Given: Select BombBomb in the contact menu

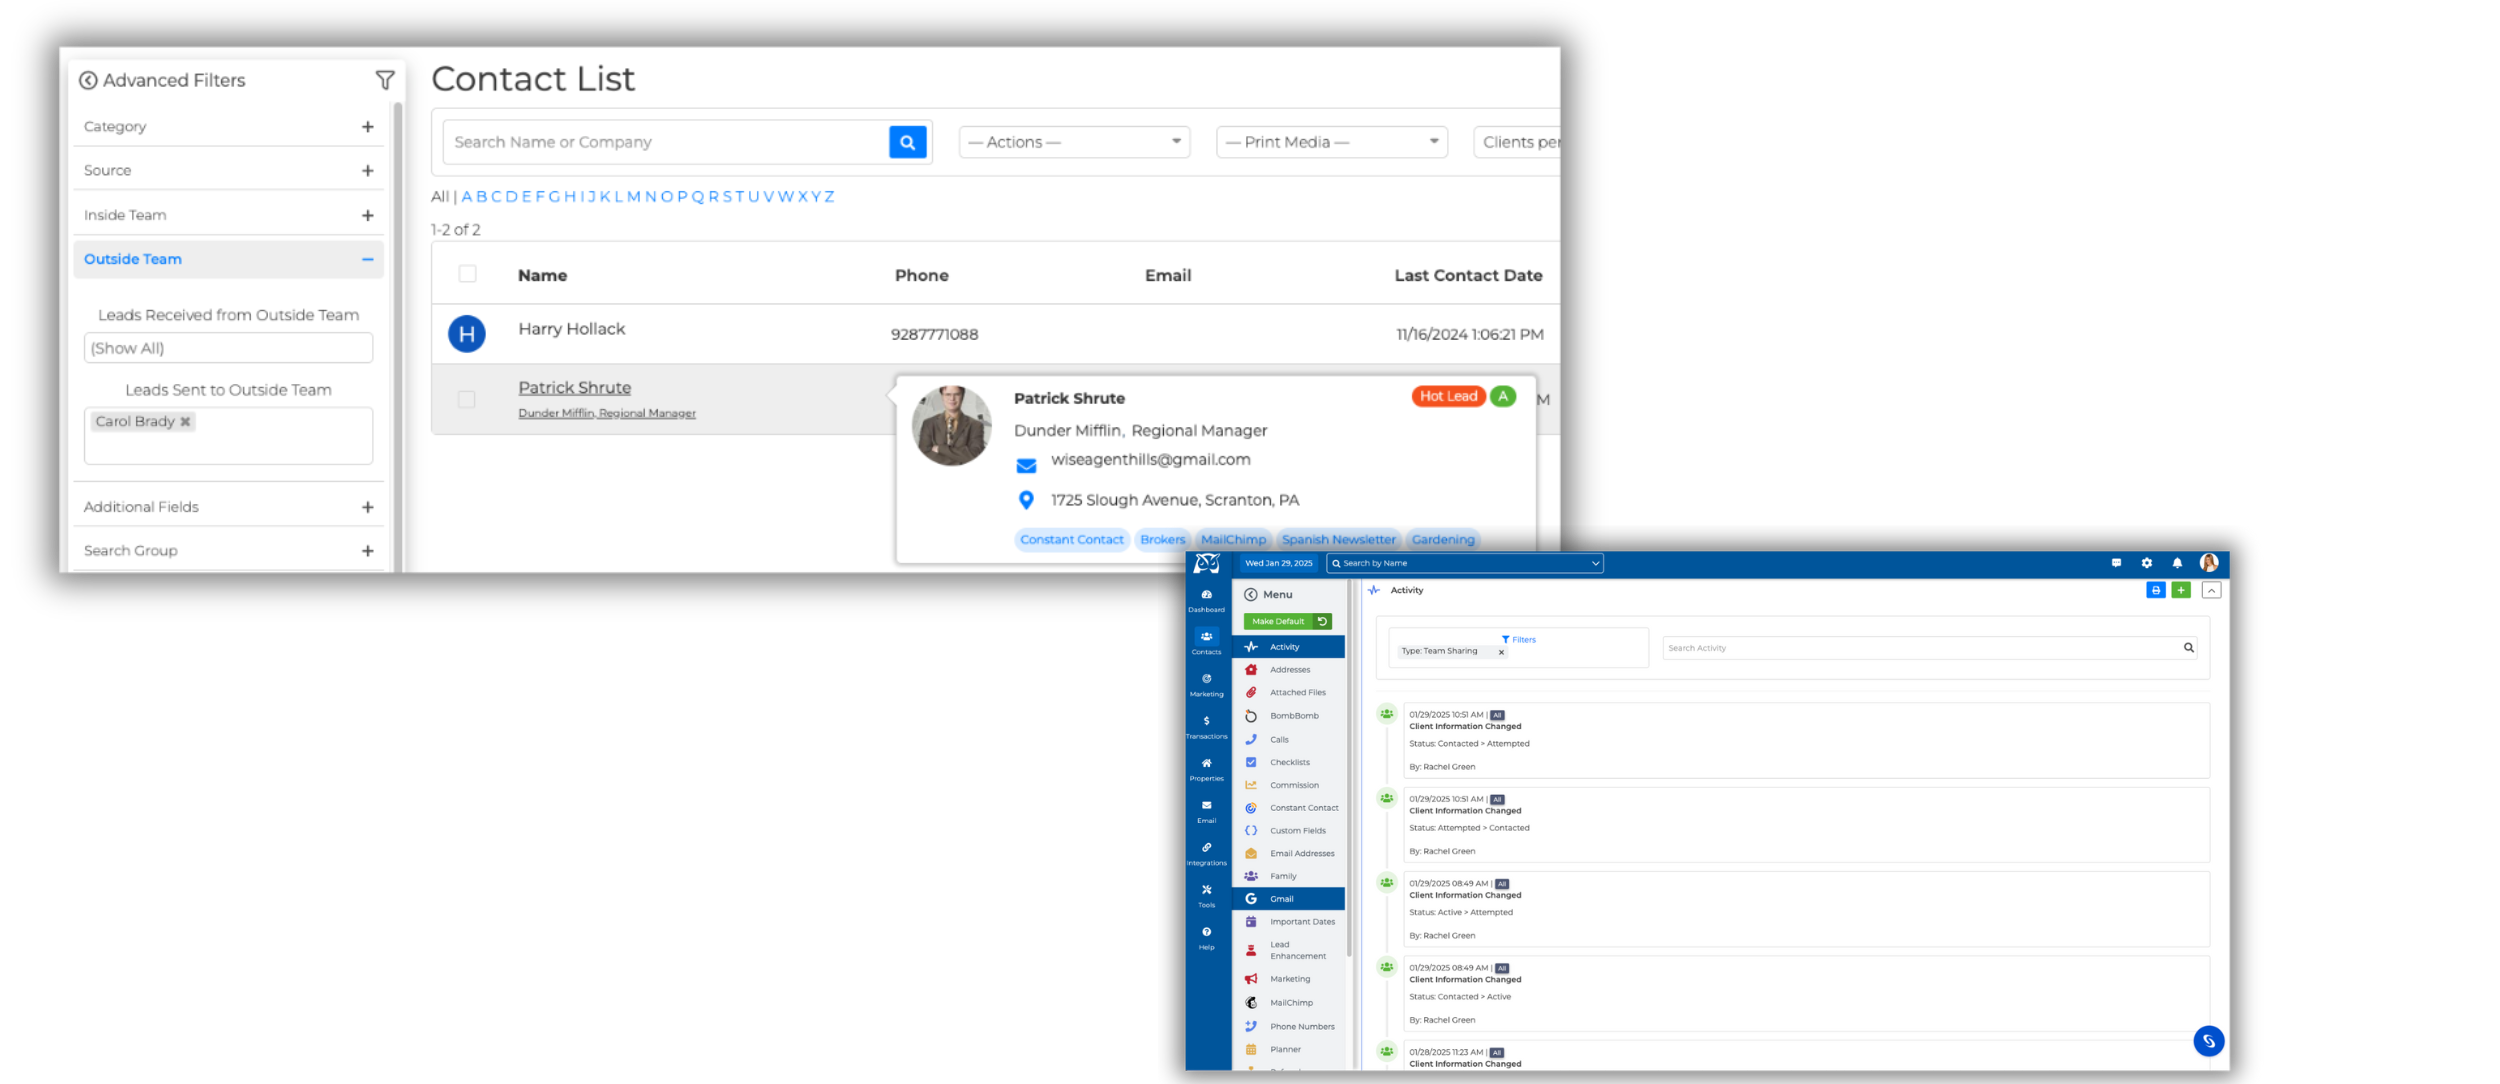Looking at the screenshot, I should (1288, 716).
